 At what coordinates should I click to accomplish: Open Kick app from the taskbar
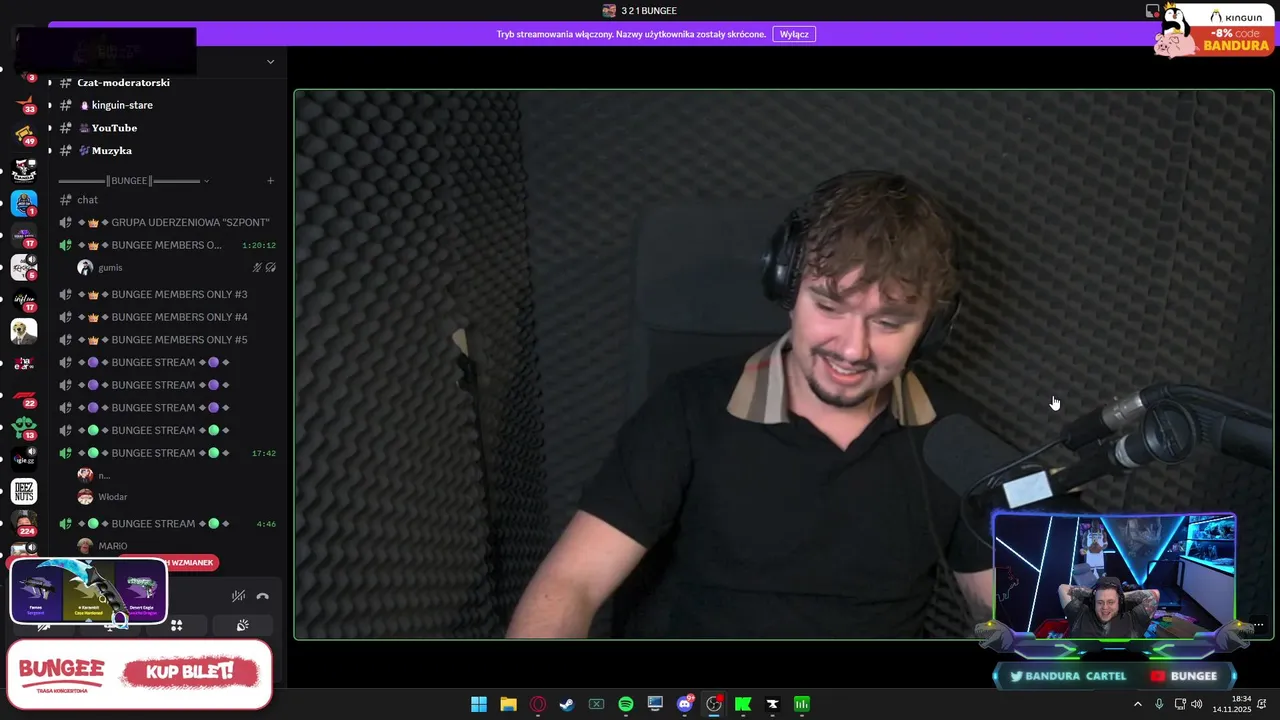point(743,704)
